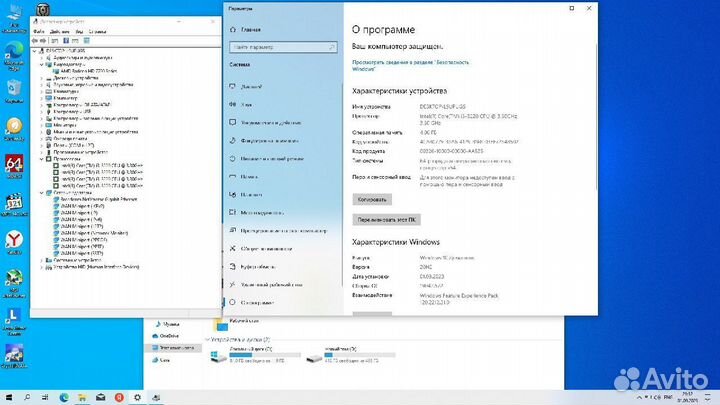Select Broadcom NetXtreme Gigabit Ethernet adapter

tap(95, 199)
